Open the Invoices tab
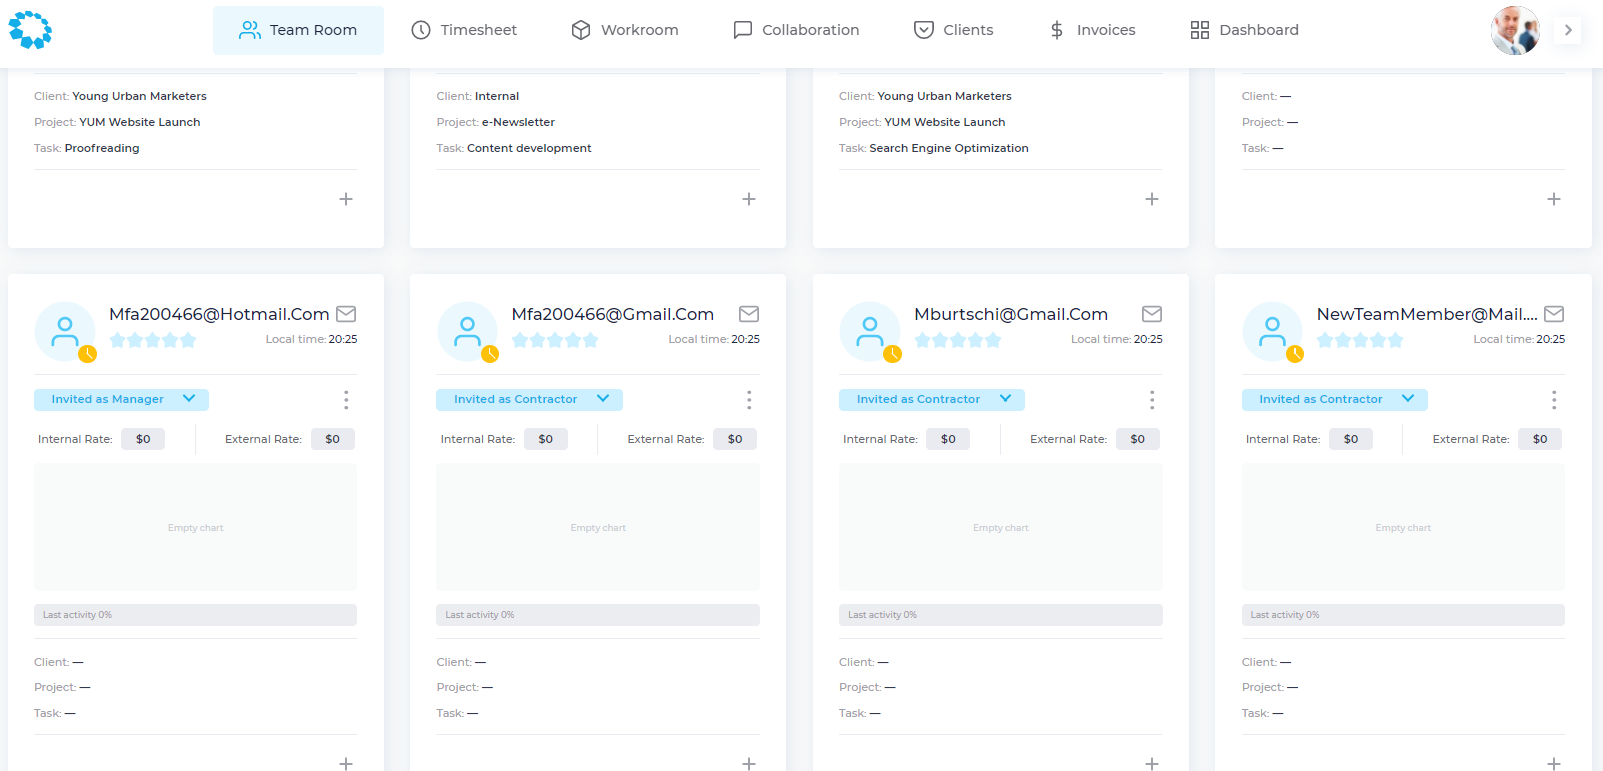The width and height of the screenshot is (1603, 771). [x=1092, y=30]
